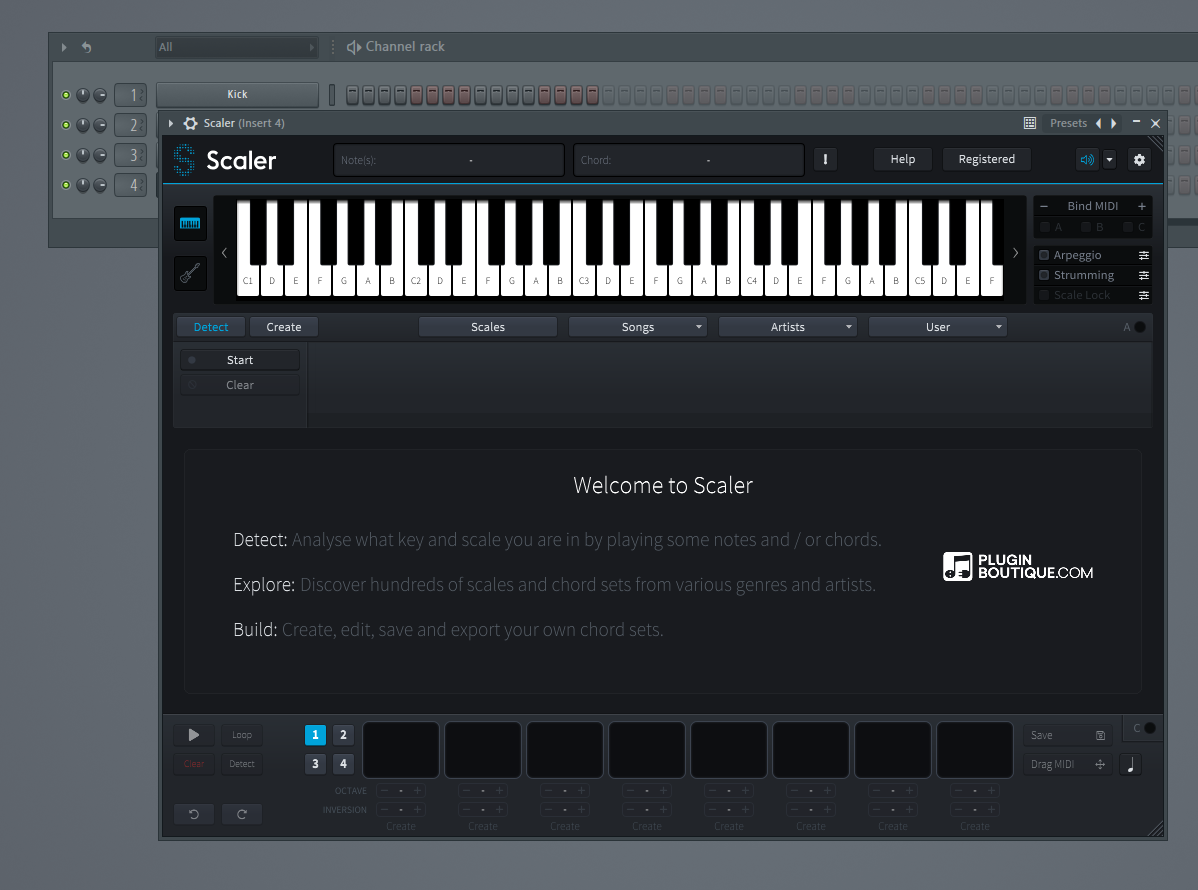Play the chord progression

pos(193,735)
